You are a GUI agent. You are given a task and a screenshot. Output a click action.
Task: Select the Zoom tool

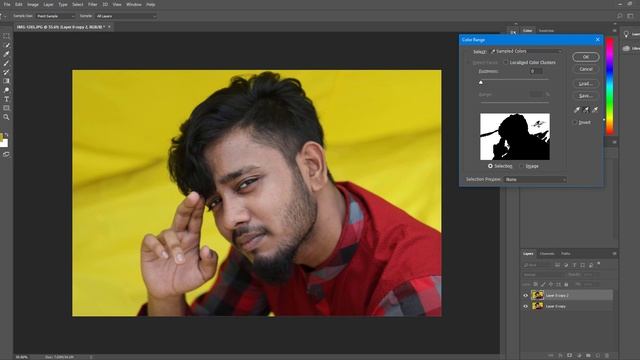[x=6, y=117]
